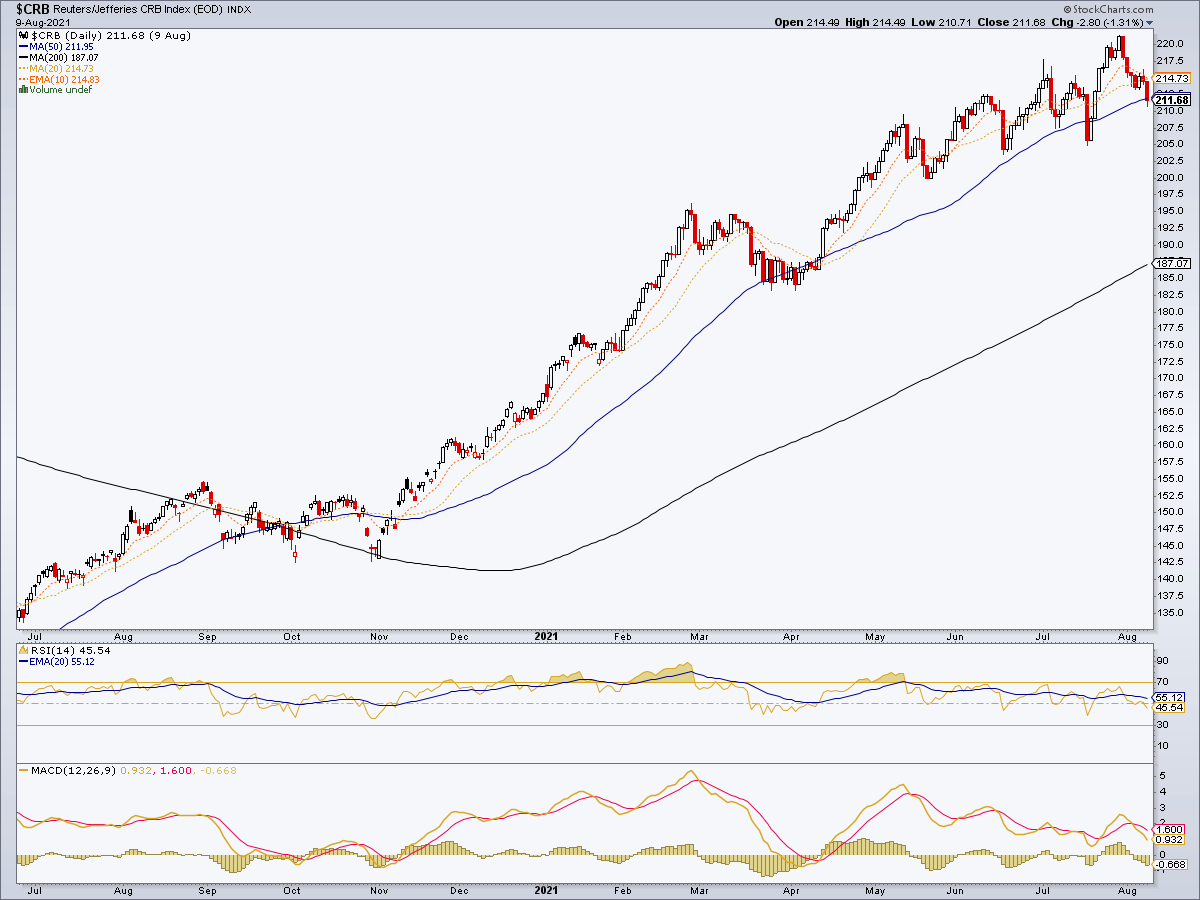The image size is (1200, 900).
Task: Click the 187.07 MA(200) tag on price axis
Action: pyautogui.click(x=1170, y=262)
